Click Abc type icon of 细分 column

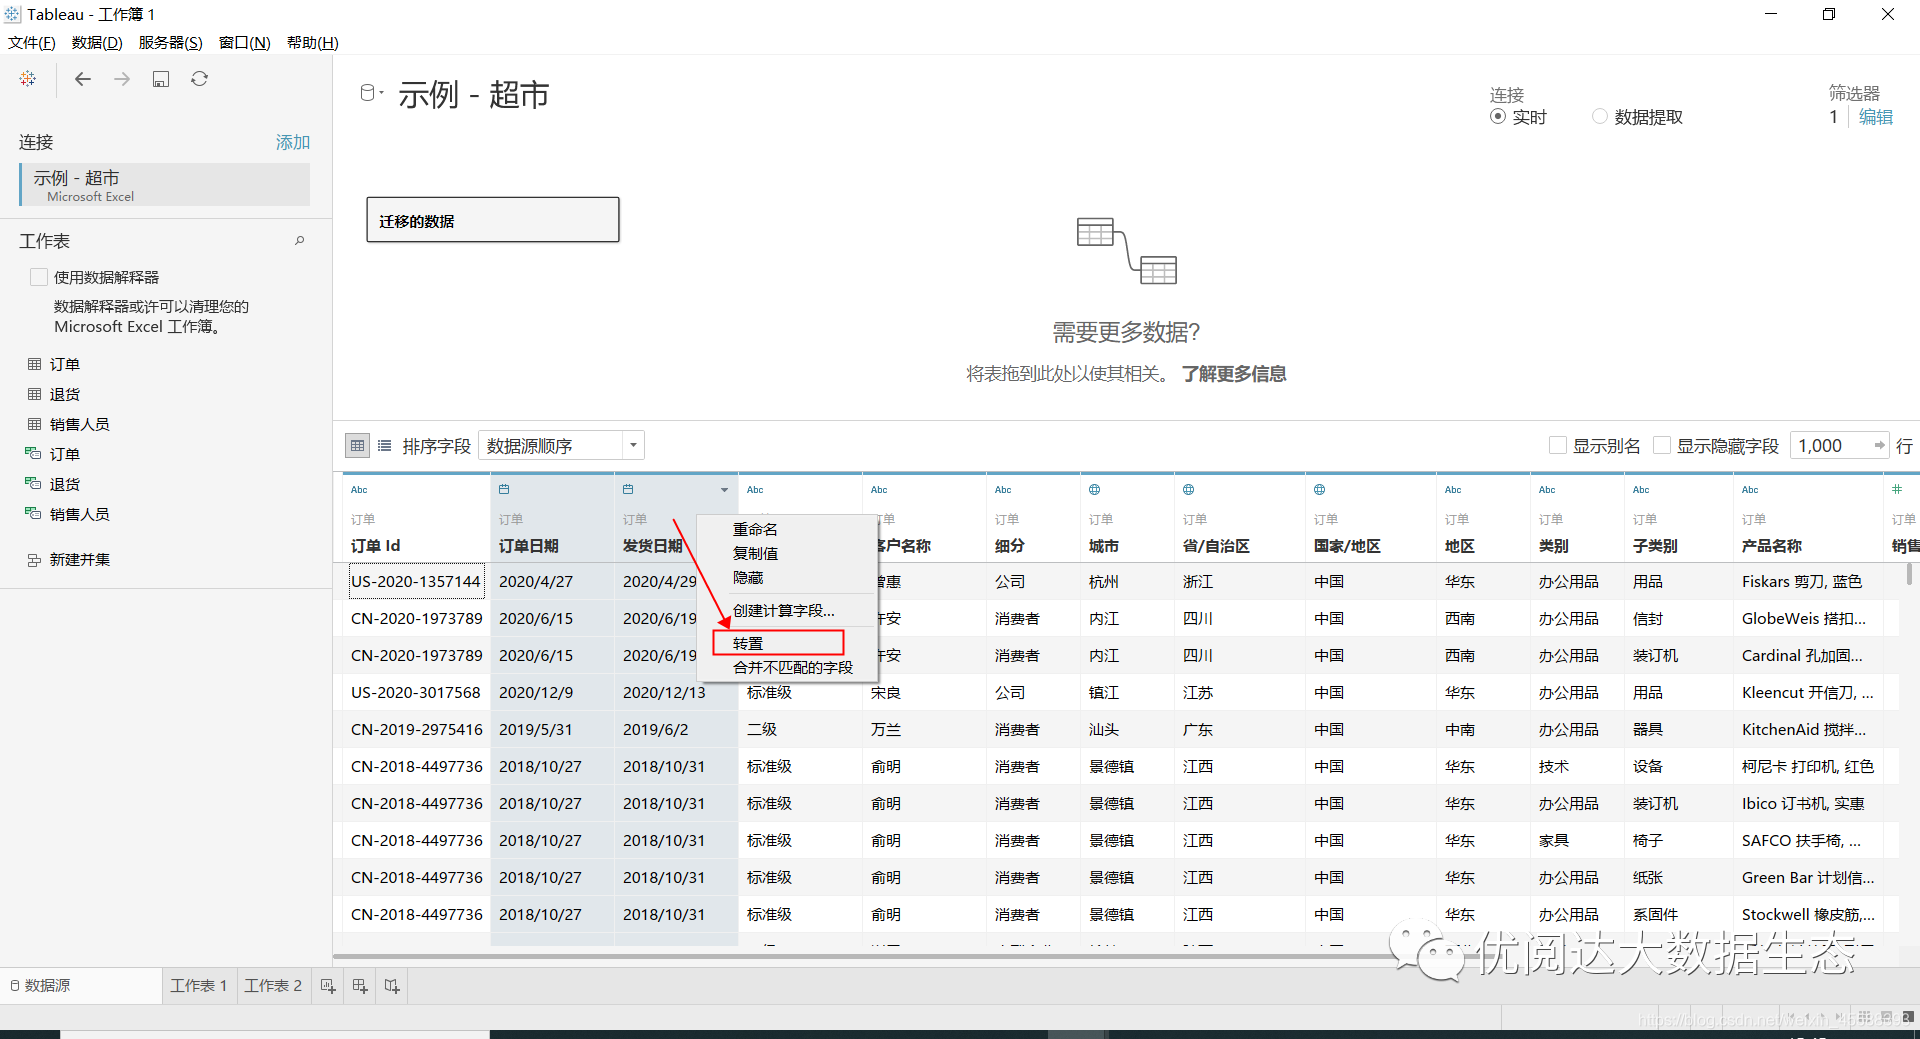click(x=1003, y=490)
